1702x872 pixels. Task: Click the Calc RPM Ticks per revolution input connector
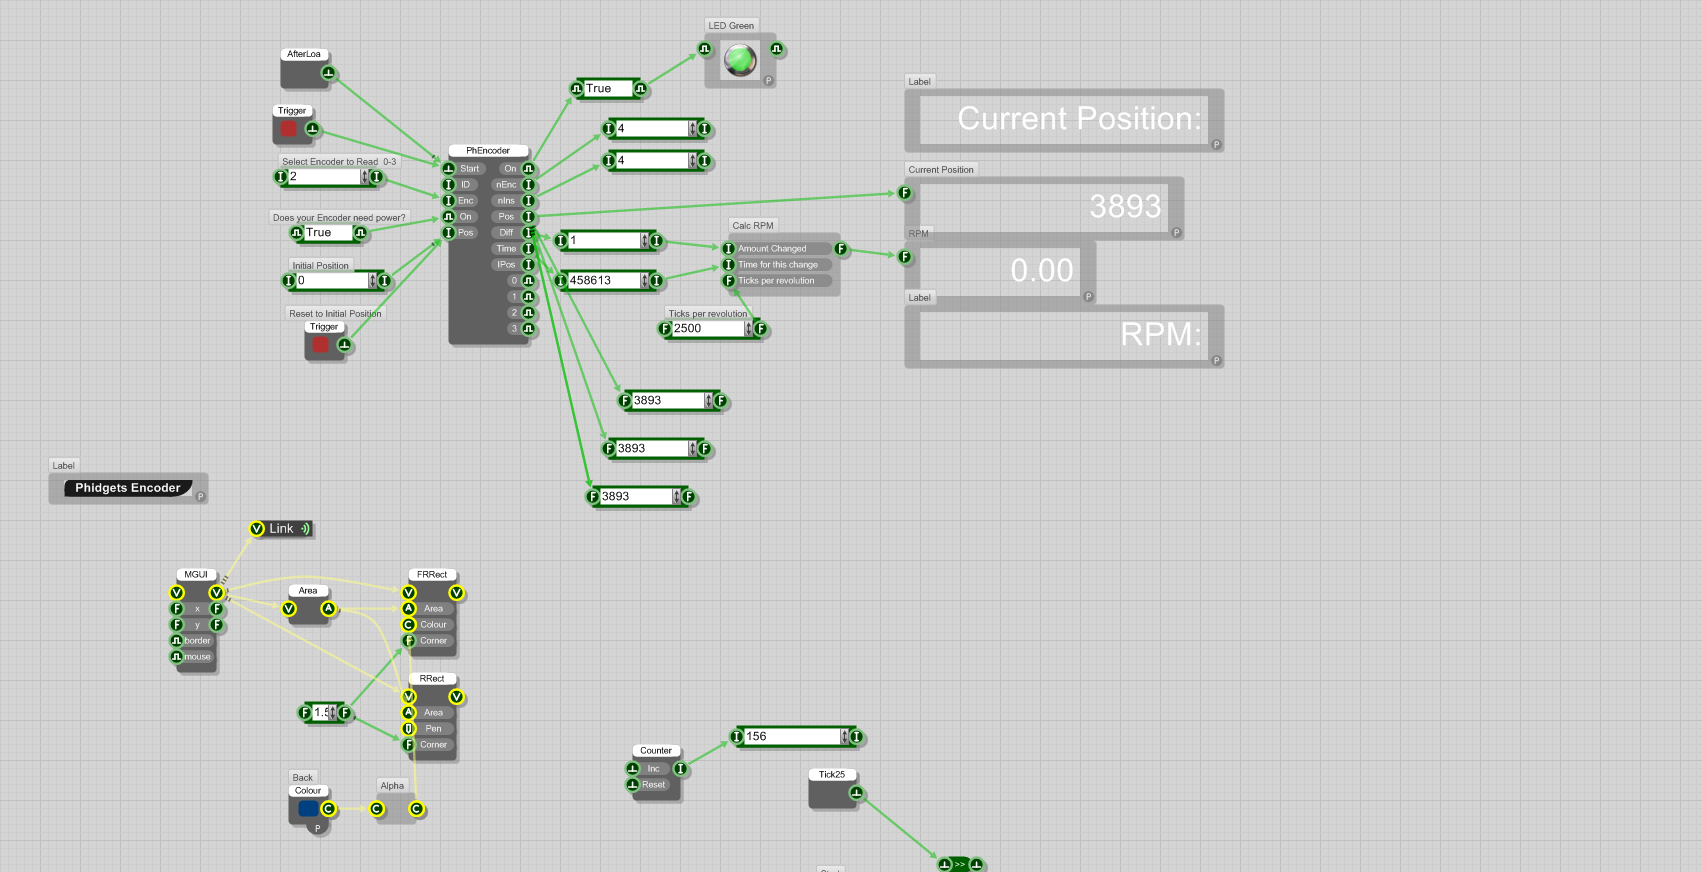(729, 281)
